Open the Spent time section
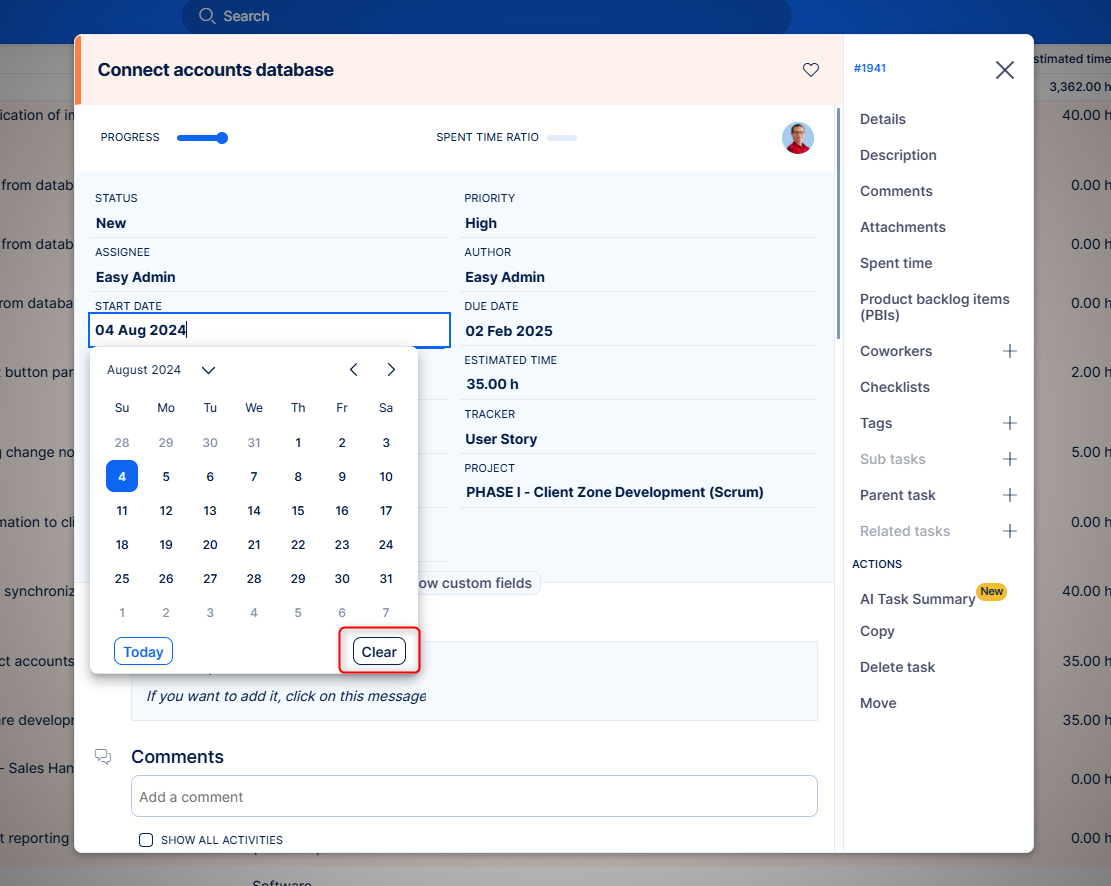This screenshot has width=1111, height=886. point(895,263)
